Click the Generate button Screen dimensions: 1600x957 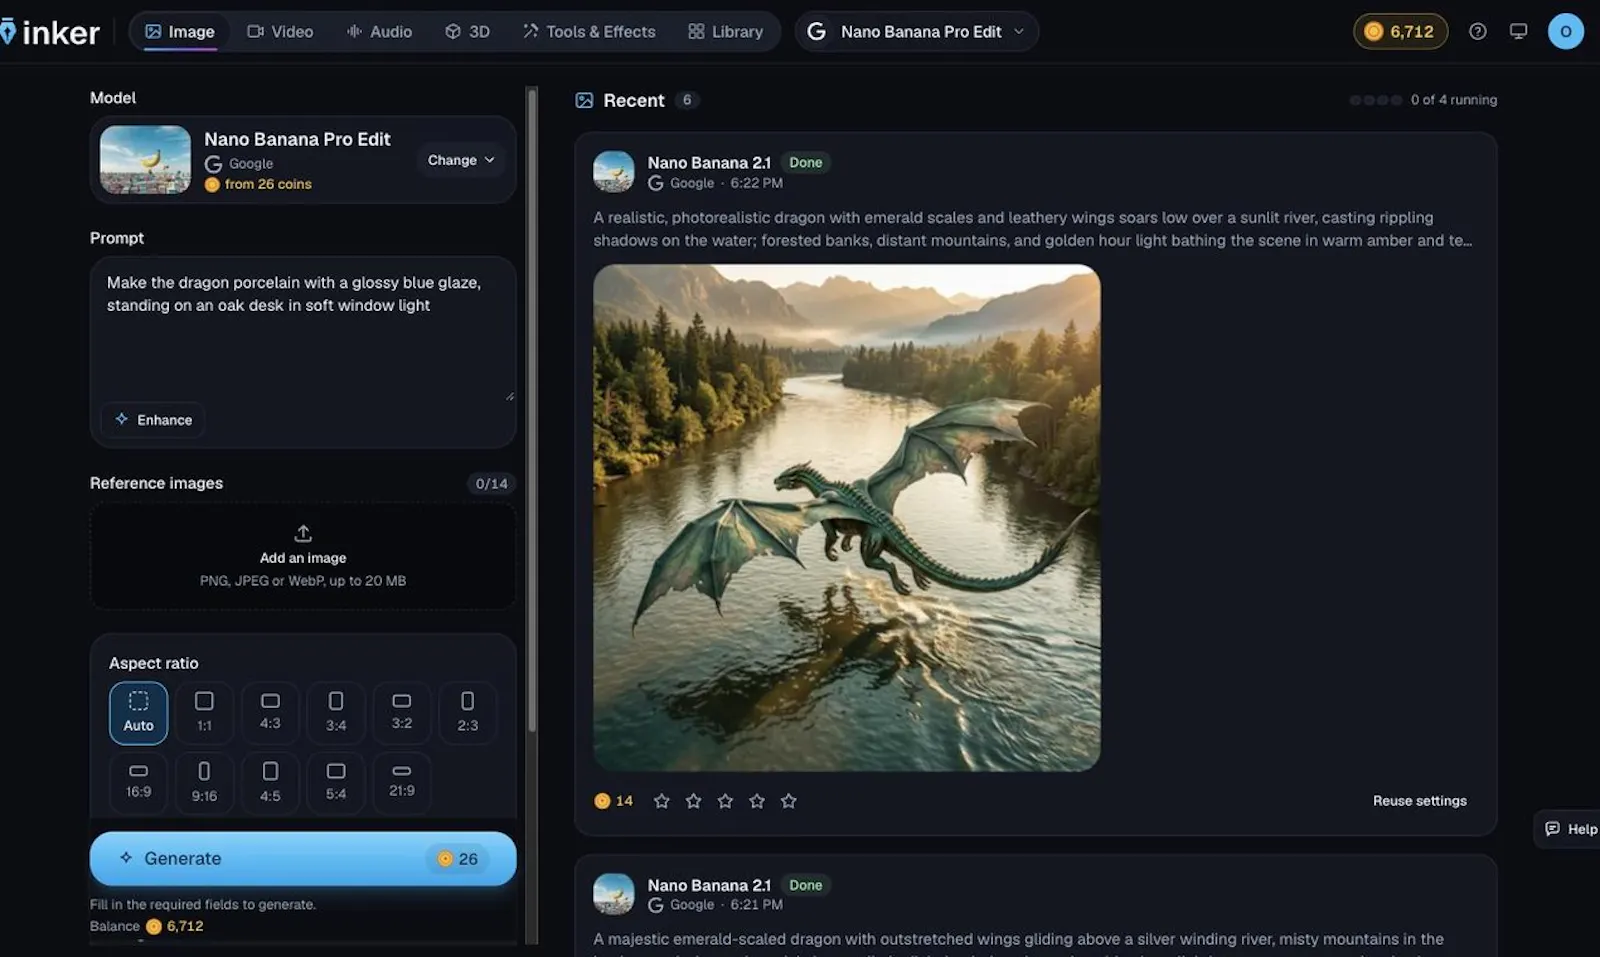(303, 858)
